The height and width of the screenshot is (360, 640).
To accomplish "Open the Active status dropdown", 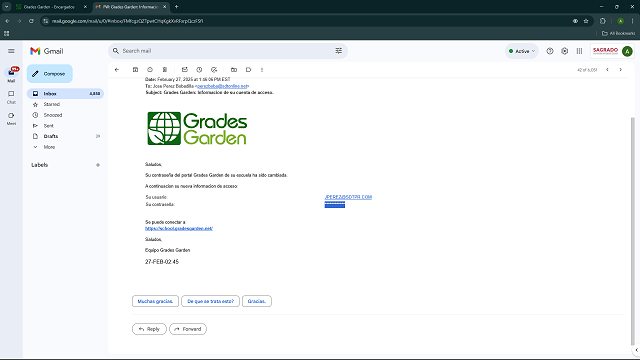I will [x=522, y=51].
